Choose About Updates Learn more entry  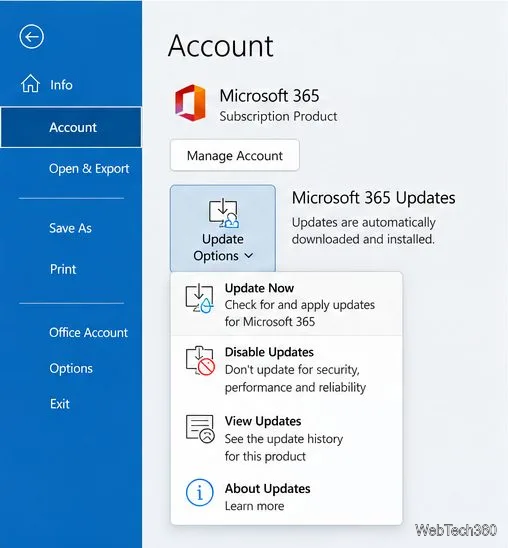(286, 497)
